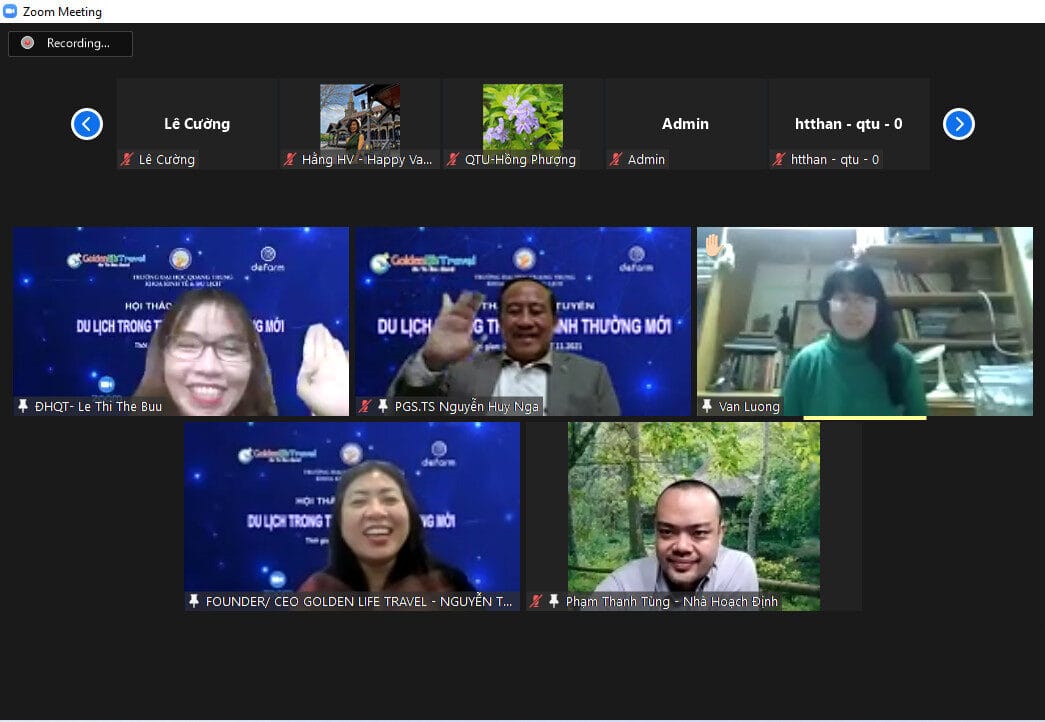Click PGS.TS Nguyễn Huy Nga video tile

523,320
